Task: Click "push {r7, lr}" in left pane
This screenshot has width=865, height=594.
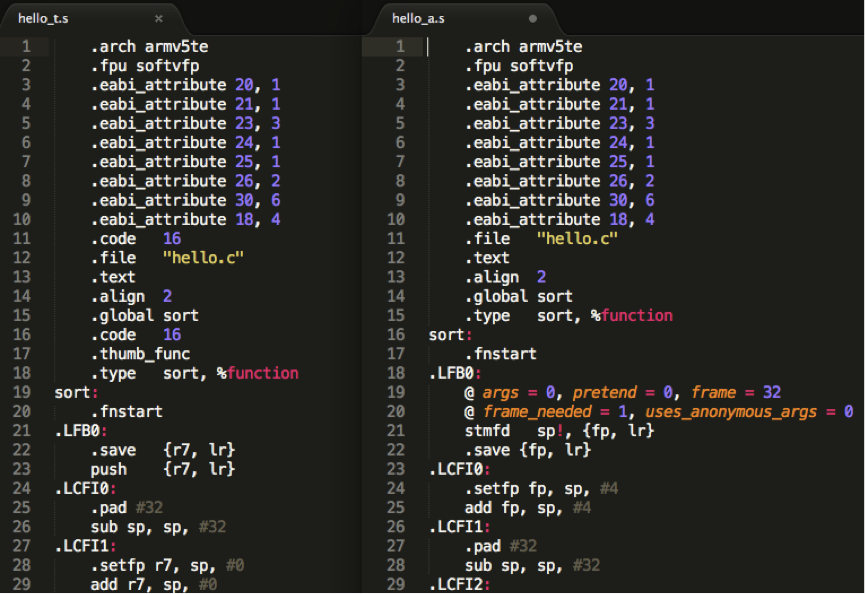Action: point(163,469)
